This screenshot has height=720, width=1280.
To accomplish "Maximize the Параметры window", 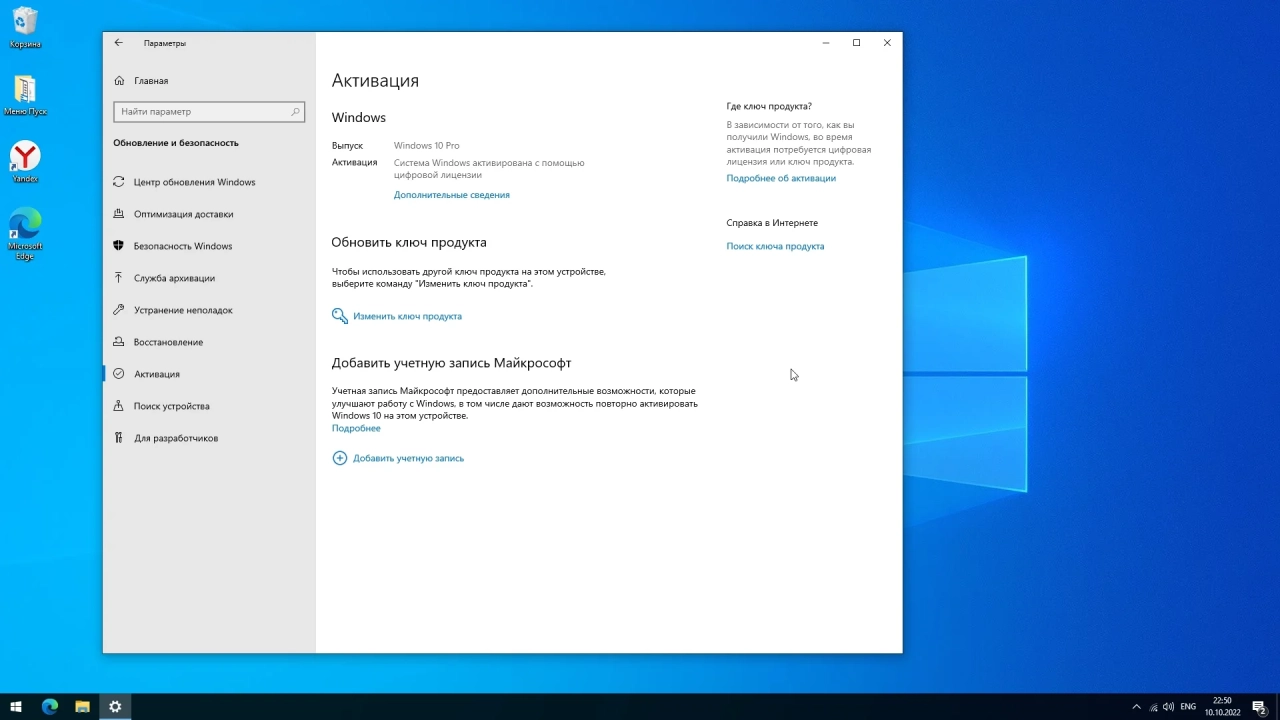I will click(856, 43).
